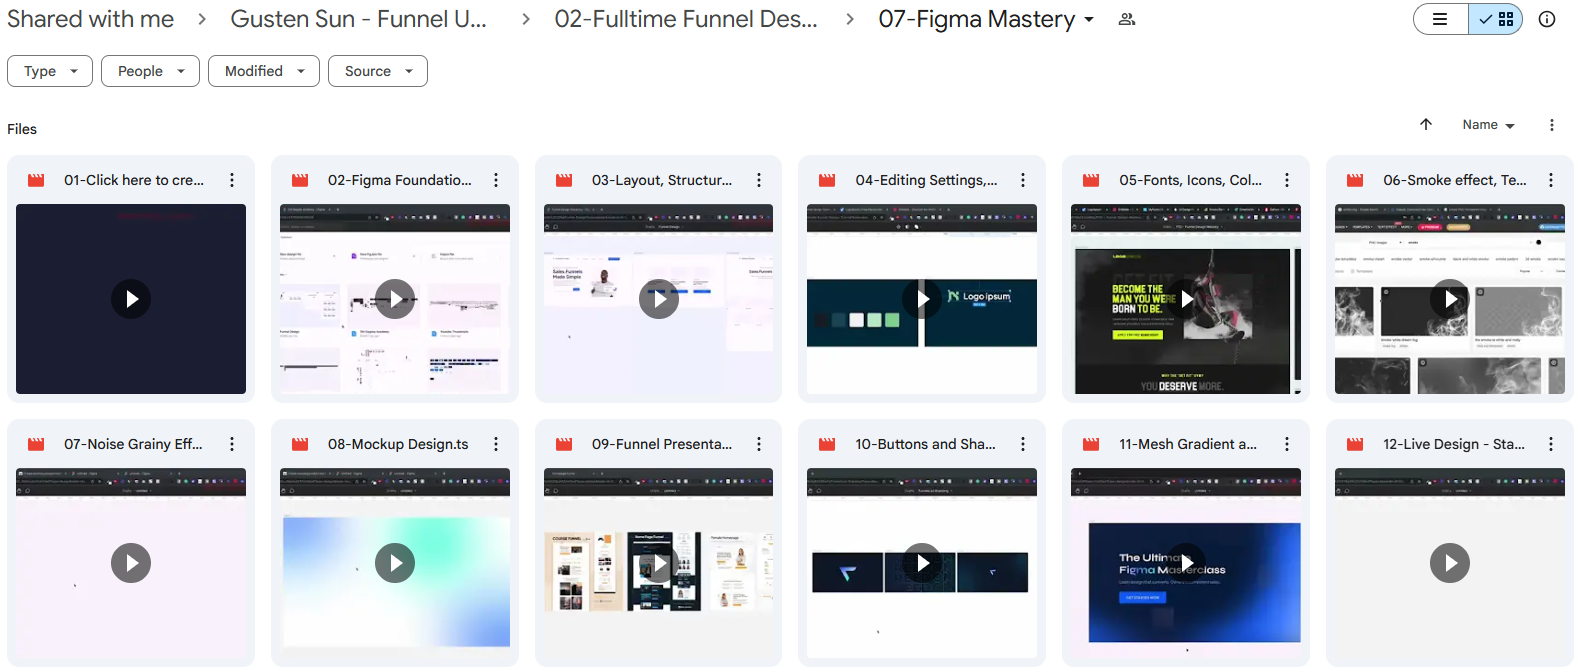The width and height of the screenshot is (1578, 672).
Task: Play the 08-Mockup Design.ts video
Action: click(395, 563)
